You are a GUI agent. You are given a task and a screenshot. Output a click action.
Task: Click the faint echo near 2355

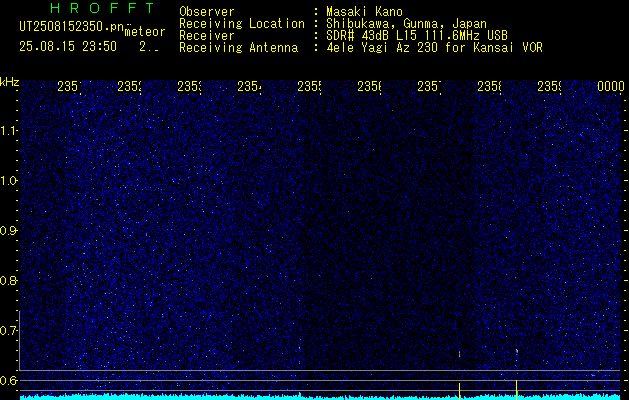point(299,347)
